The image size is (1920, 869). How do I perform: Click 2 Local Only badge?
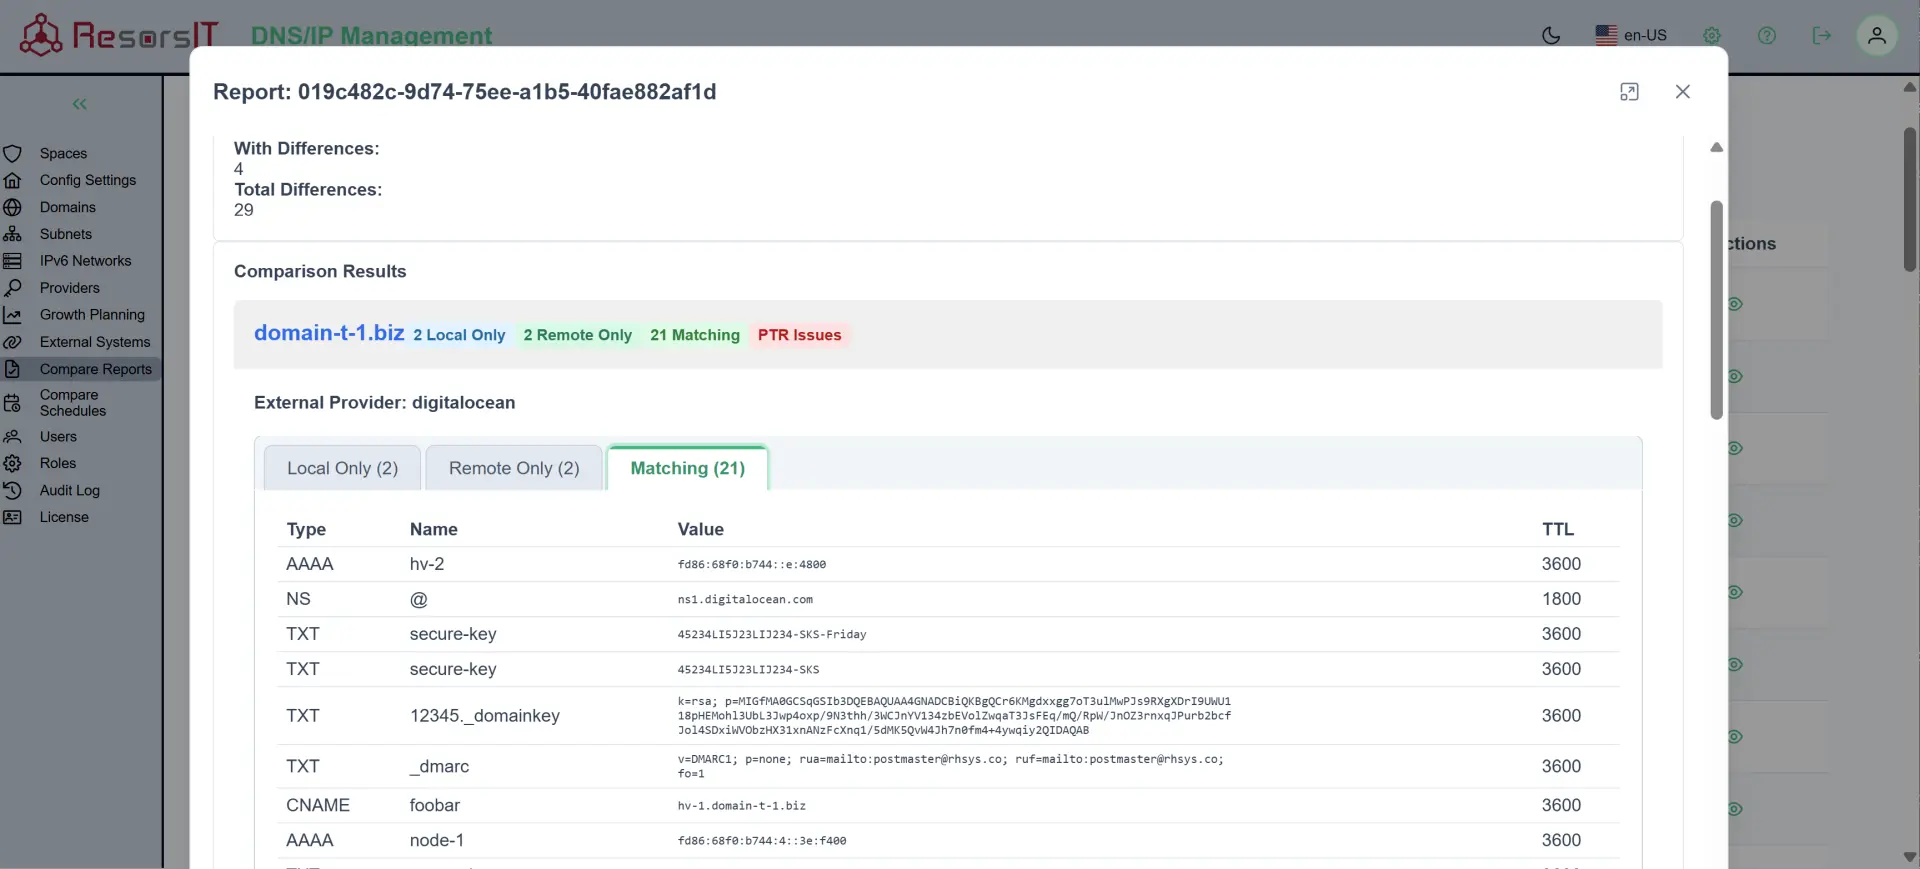point(459,335)
